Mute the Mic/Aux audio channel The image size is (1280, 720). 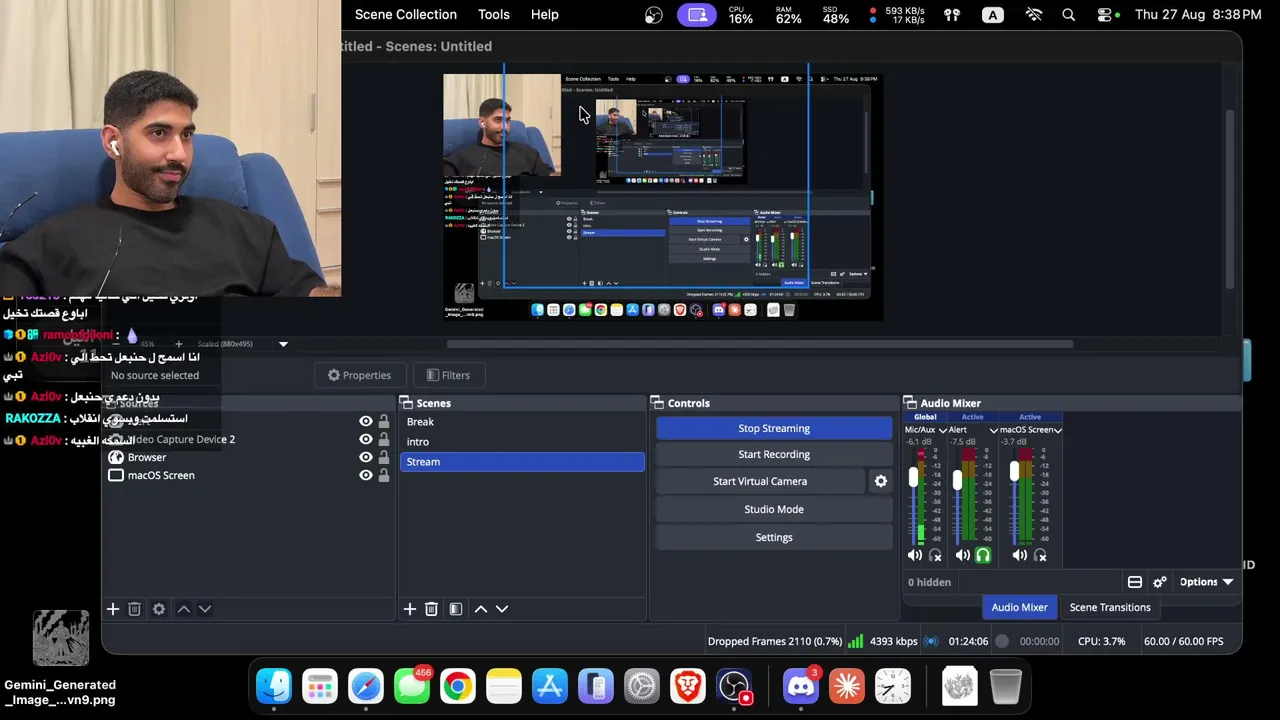(915, 555)
